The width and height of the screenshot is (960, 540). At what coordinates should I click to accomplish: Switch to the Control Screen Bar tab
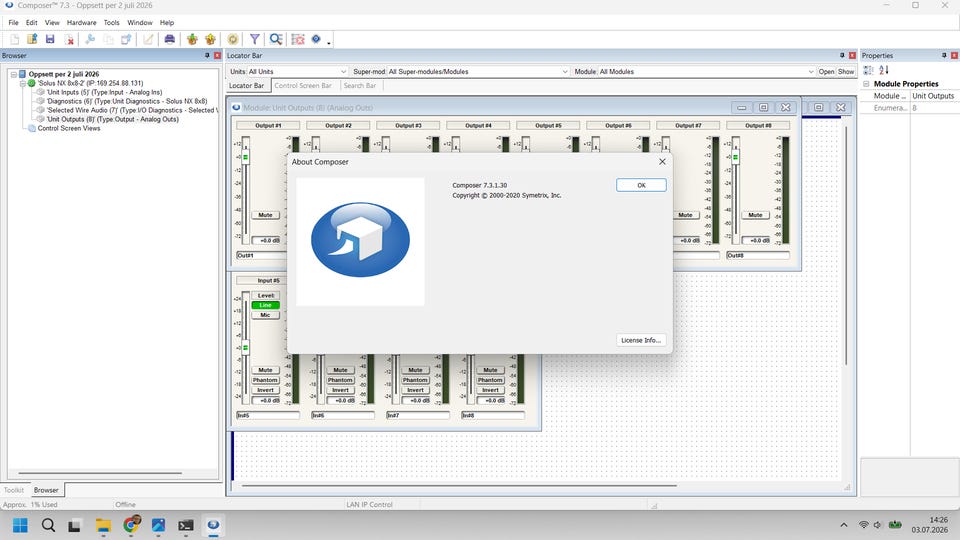point(303,86)
